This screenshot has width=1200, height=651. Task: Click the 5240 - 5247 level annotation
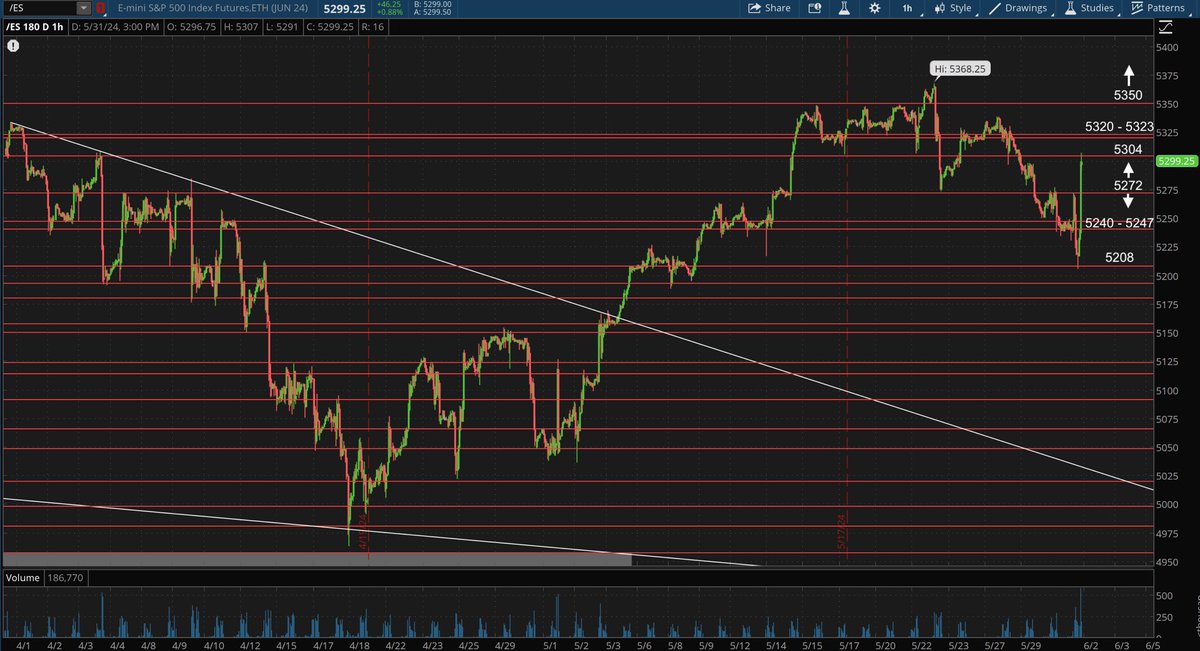point(1119,222)
